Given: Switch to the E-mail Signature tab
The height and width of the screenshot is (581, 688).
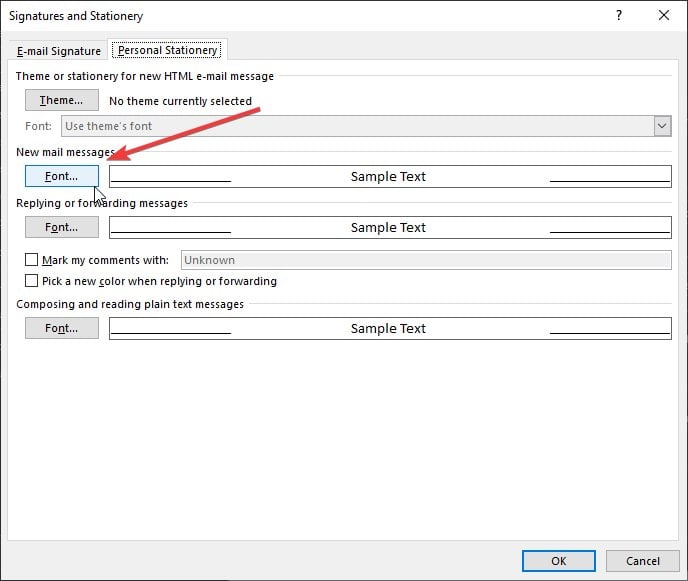Looking at the screenshot, I should coord(59,51).
